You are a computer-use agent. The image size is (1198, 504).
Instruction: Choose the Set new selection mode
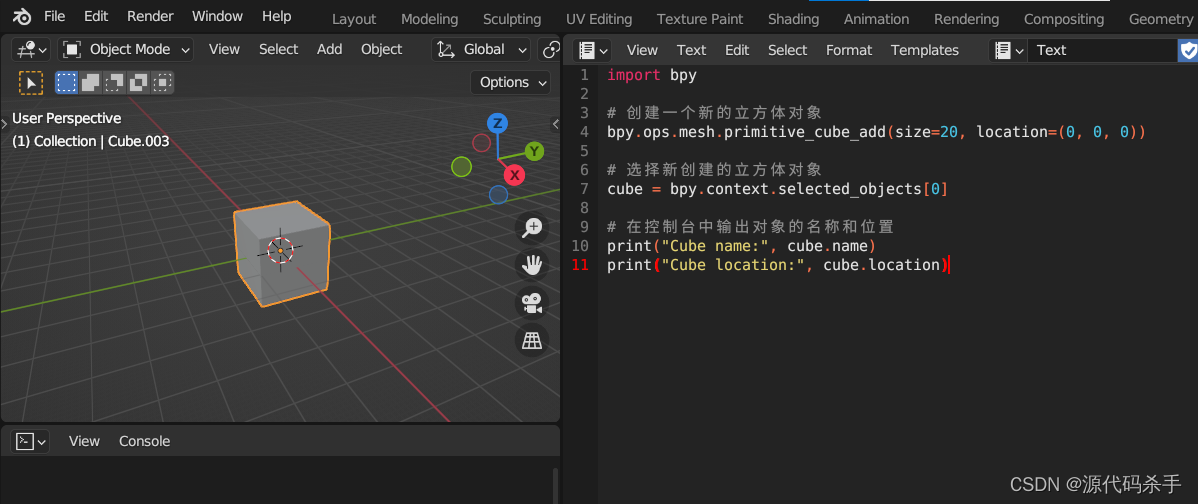(x=66, y=82)
